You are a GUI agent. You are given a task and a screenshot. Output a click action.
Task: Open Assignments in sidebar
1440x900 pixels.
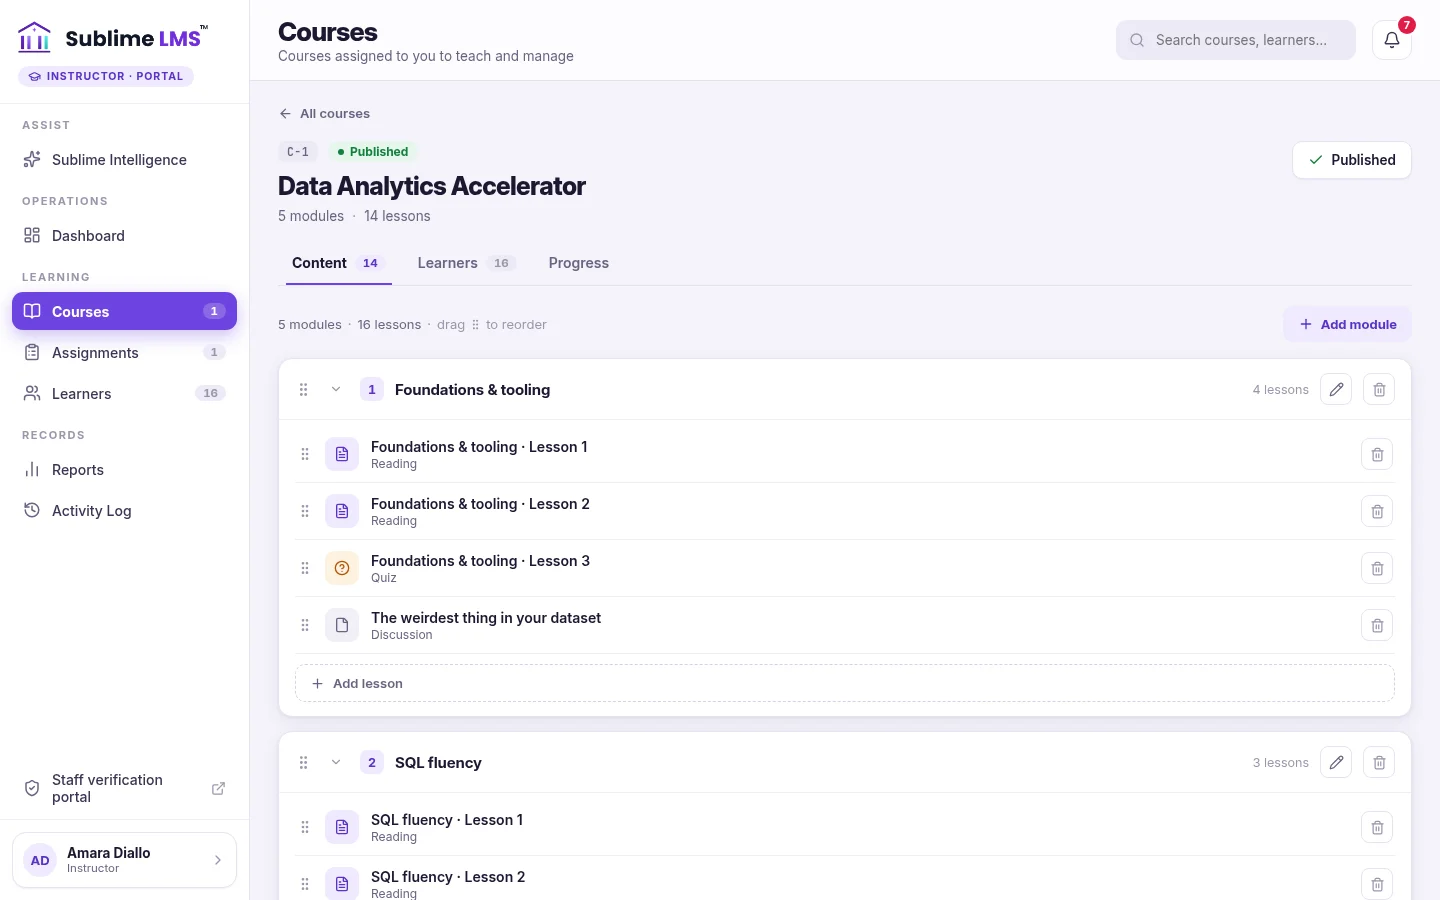pyautogui.click(x=124, y=353)
